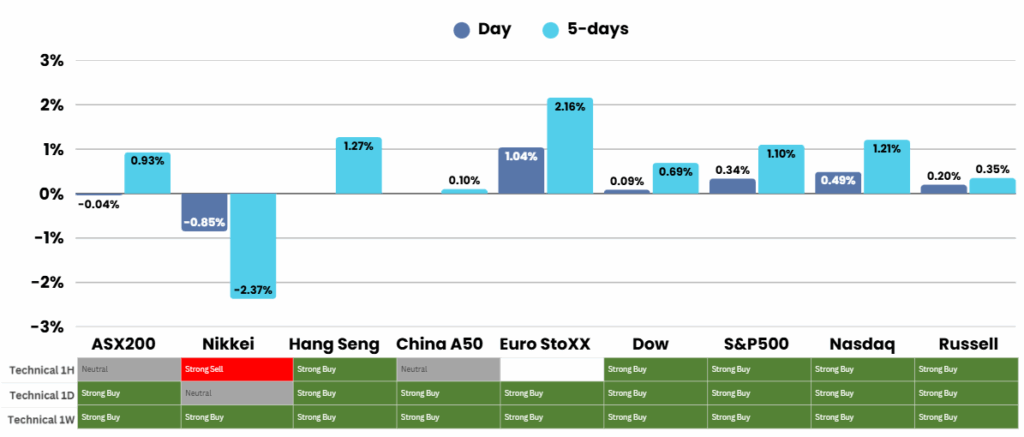
Task: Select the S&P500 Day bar at 0.34%
Action: [733, 186]
